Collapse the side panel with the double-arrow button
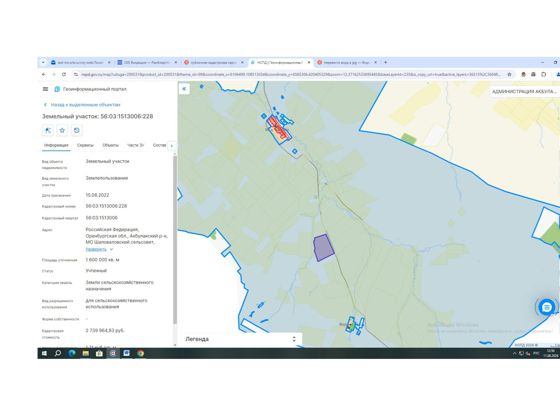Screen dimensions: 560x396 click(x=184, y=89)
